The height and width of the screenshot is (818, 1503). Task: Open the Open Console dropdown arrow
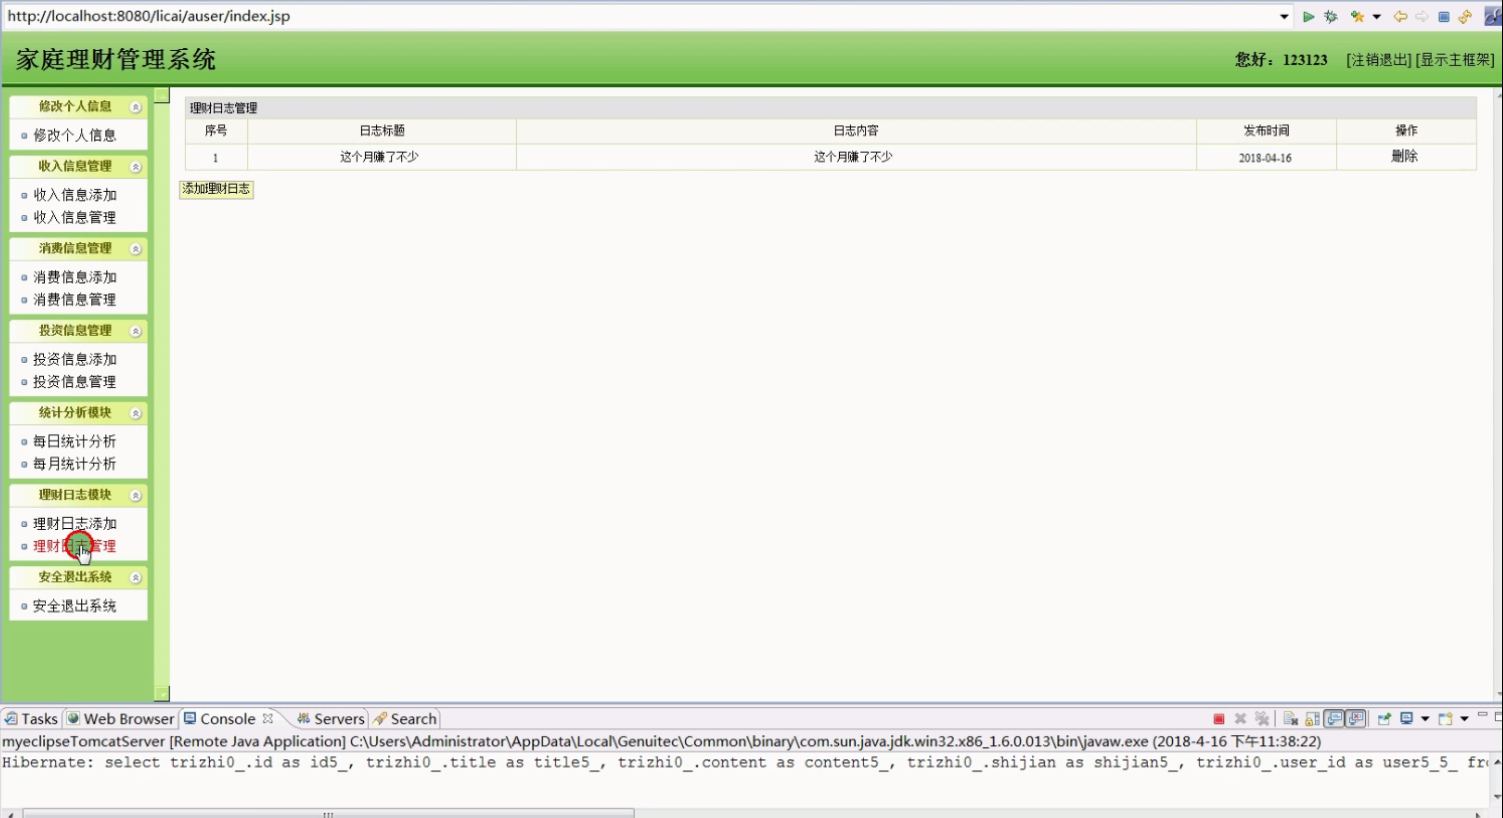[x=1464, y=719]
